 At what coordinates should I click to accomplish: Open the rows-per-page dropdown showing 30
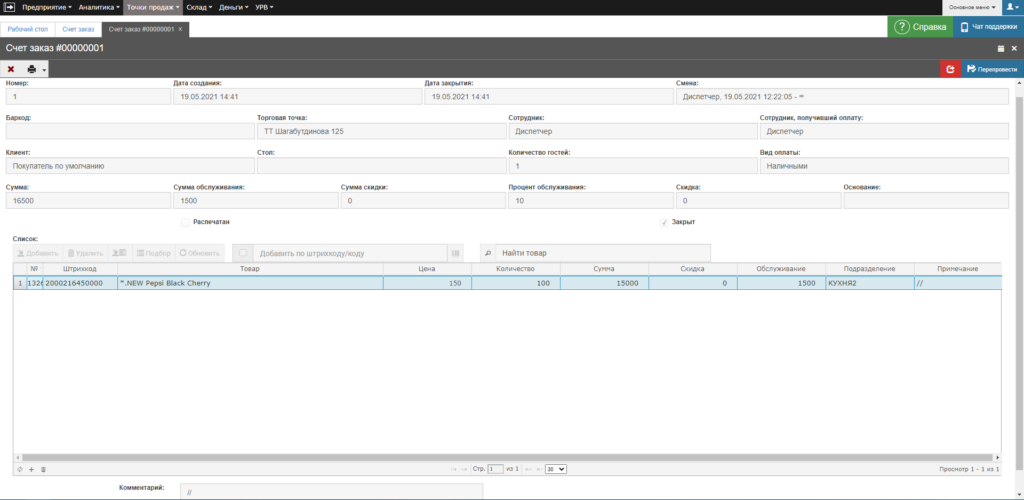click(x=557, y=468)
